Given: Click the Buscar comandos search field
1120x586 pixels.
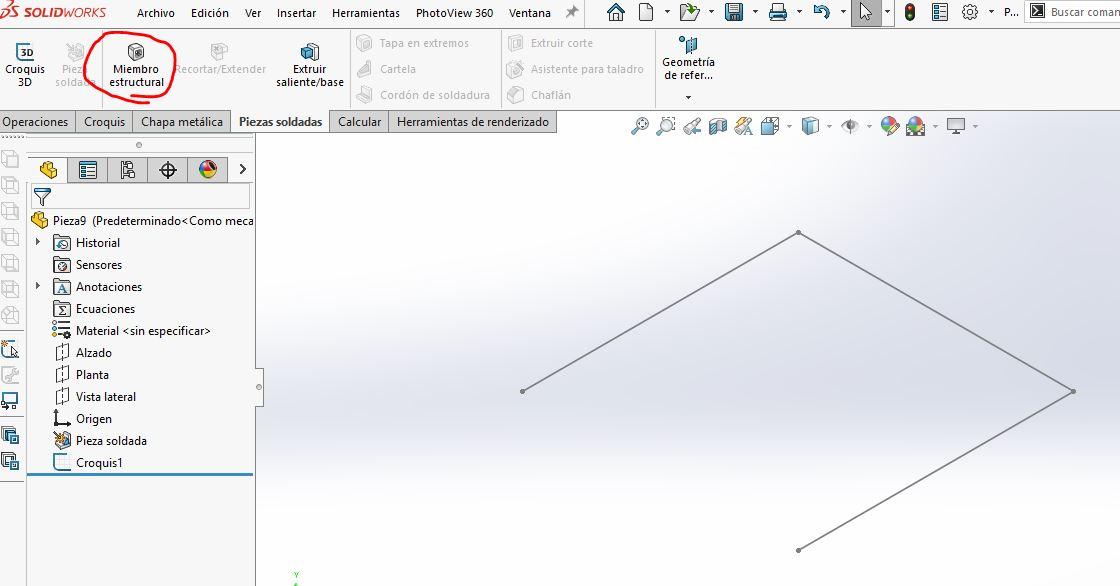Looking at the screenshot, I should [1082, 13].
